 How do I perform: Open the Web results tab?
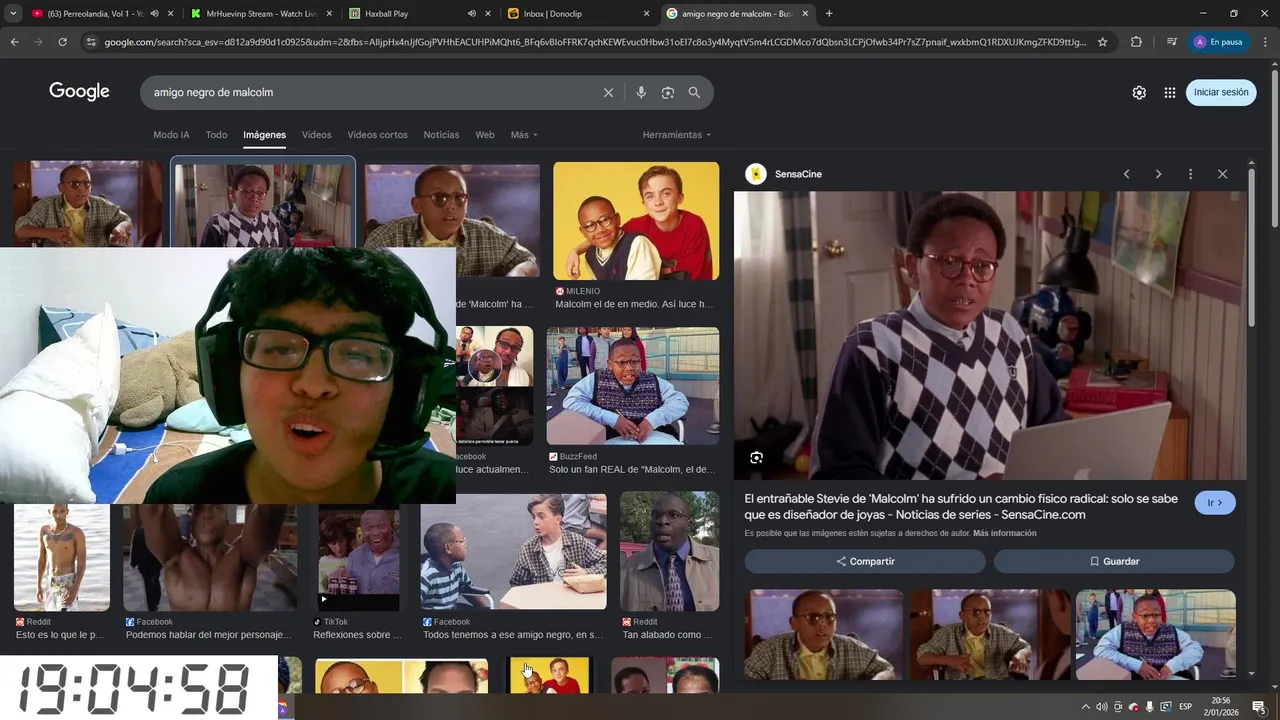pos(485,135)
